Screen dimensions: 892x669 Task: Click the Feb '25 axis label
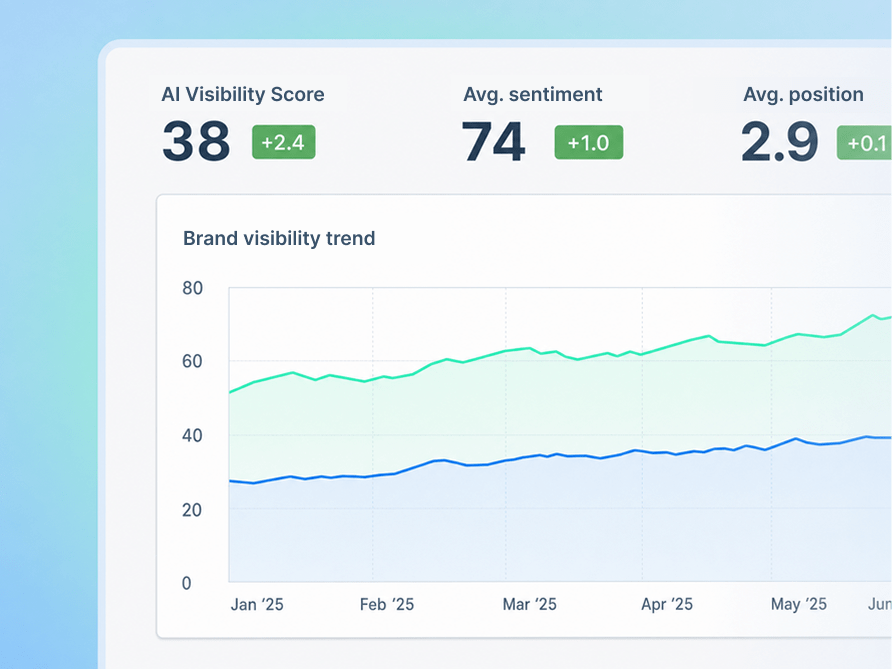click(x=387, y=604)
